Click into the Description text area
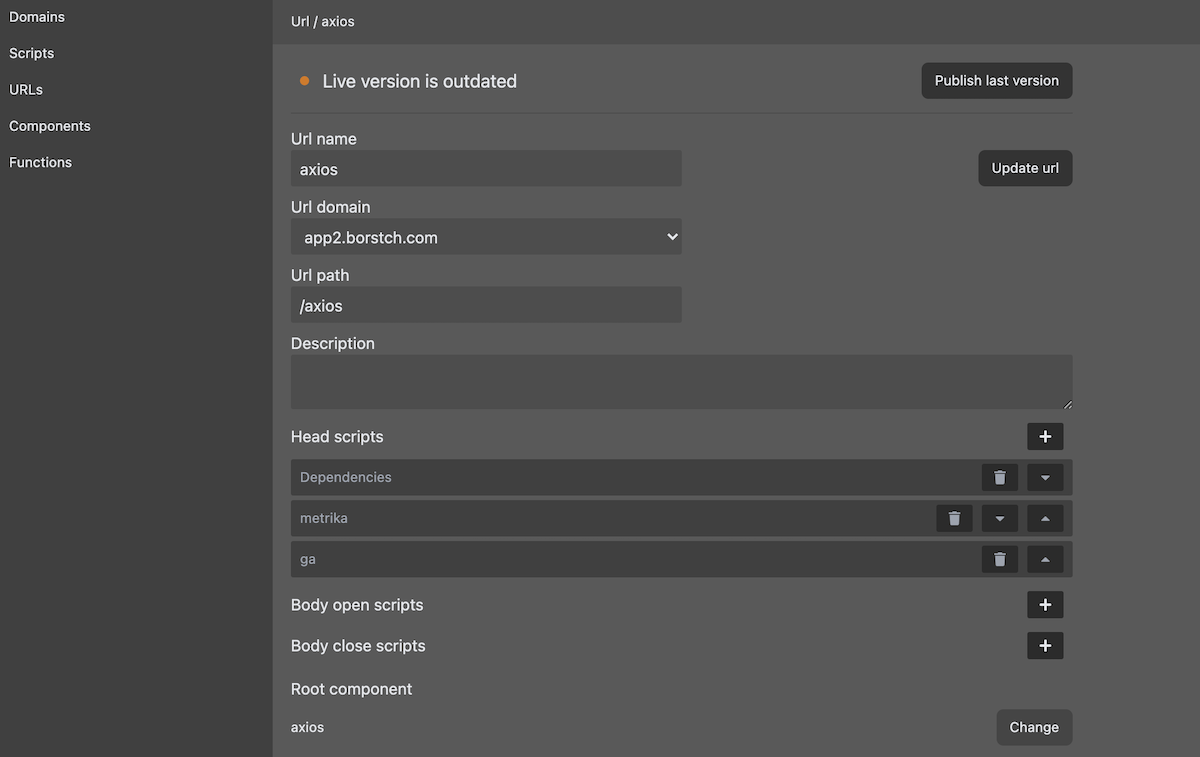The image size is (1200, 757). pyautogui.click(x=681, y=382)
